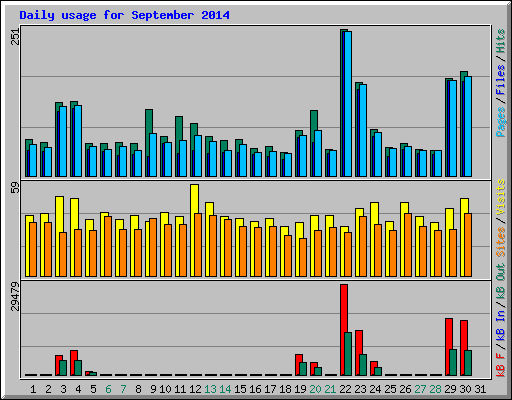Click the yellow 'Visits' legend label
This screenshot has width=512, height=400.
point(501,197)
